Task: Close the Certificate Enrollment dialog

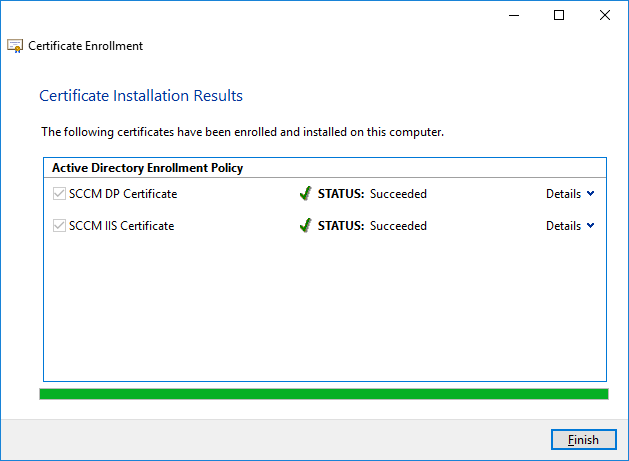Action: coord(605,15)
